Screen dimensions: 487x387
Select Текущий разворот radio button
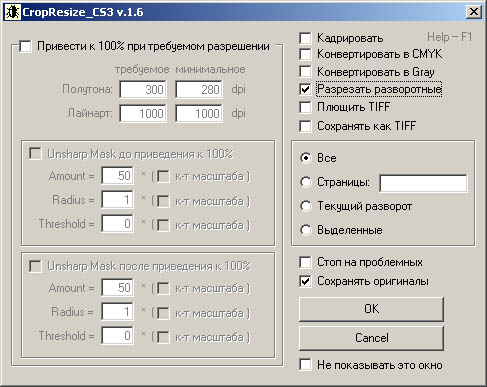tap(306, 206)
